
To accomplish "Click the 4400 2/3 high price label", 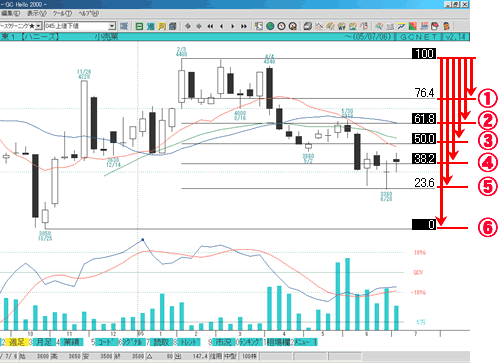I will [x=182, y=51].
